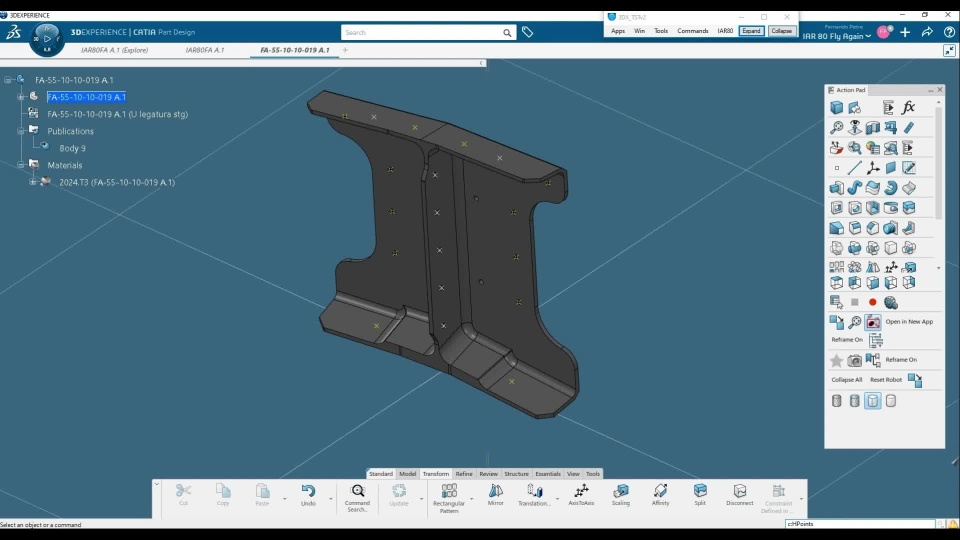Image resolution: width=960 pixels, height=540 pixels.
Task: Collapse the tree panel with the arrow
Action: [x=481, y=63]
